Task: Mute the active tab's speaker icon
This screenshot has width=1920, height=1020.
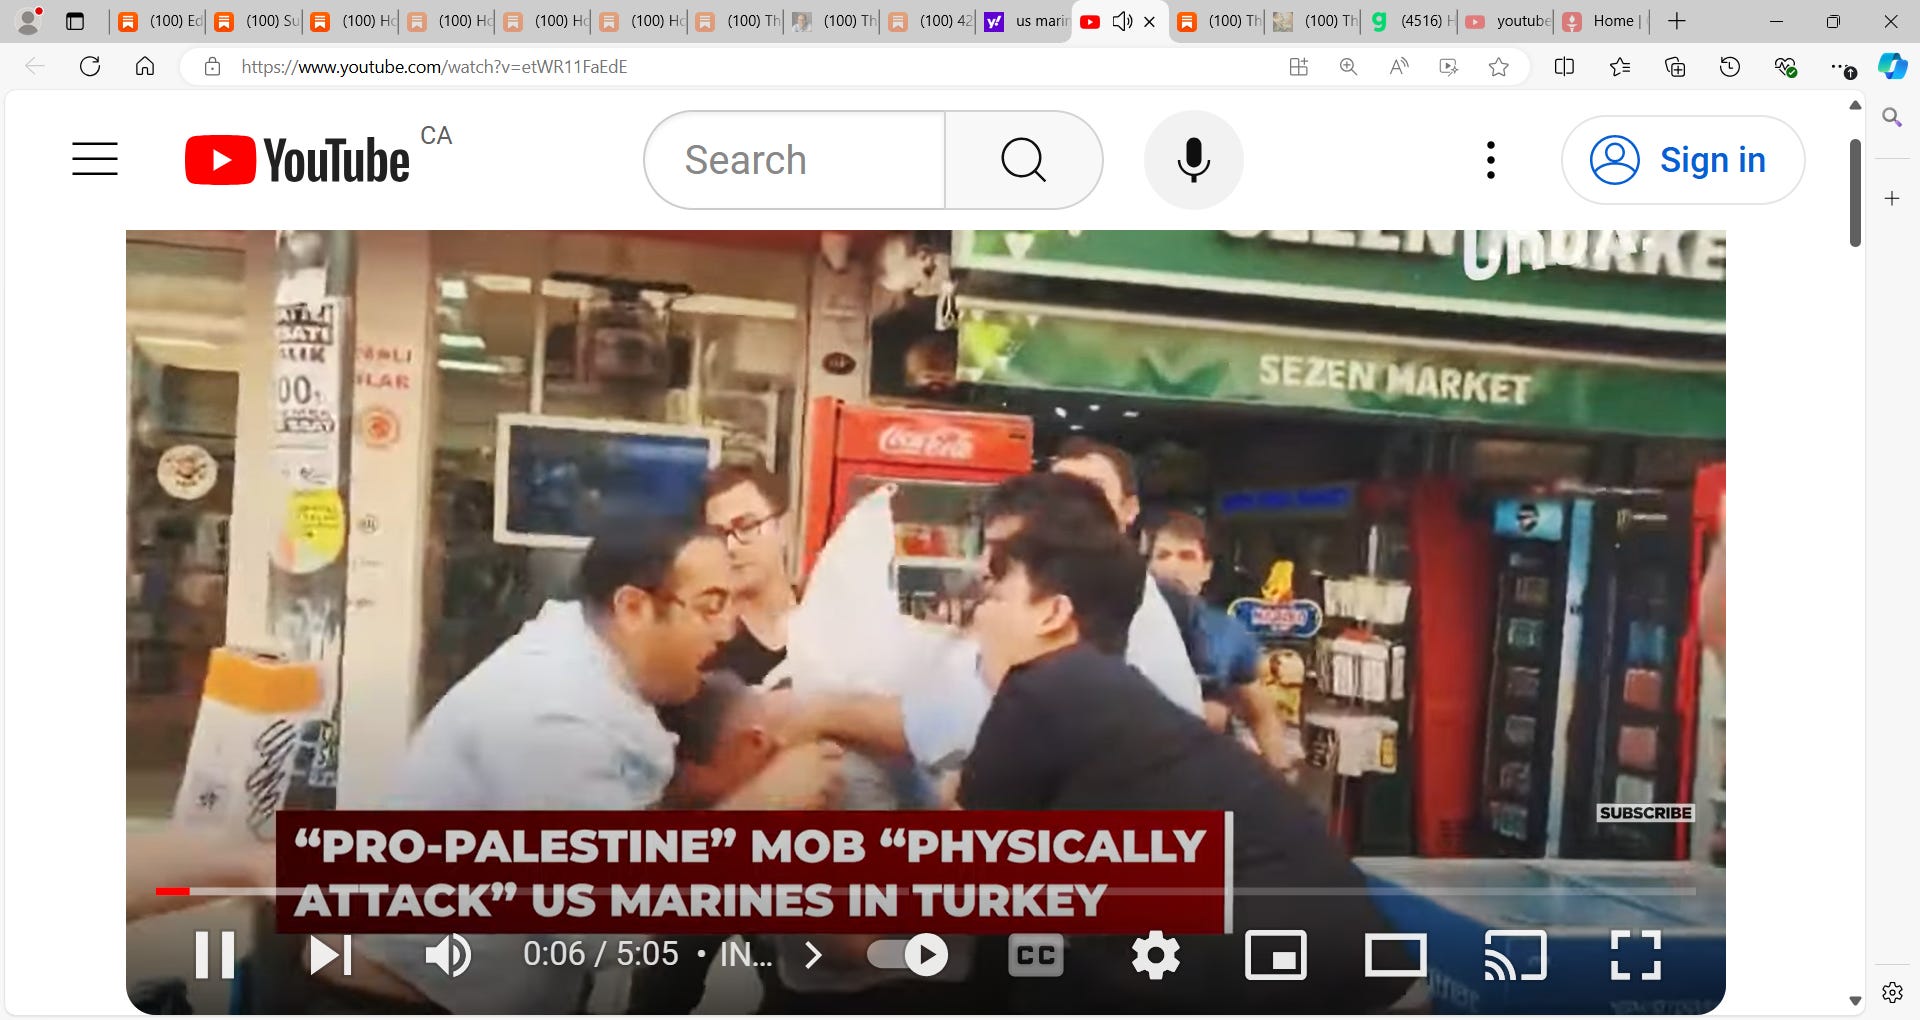Action: [x=1122, y=21]
